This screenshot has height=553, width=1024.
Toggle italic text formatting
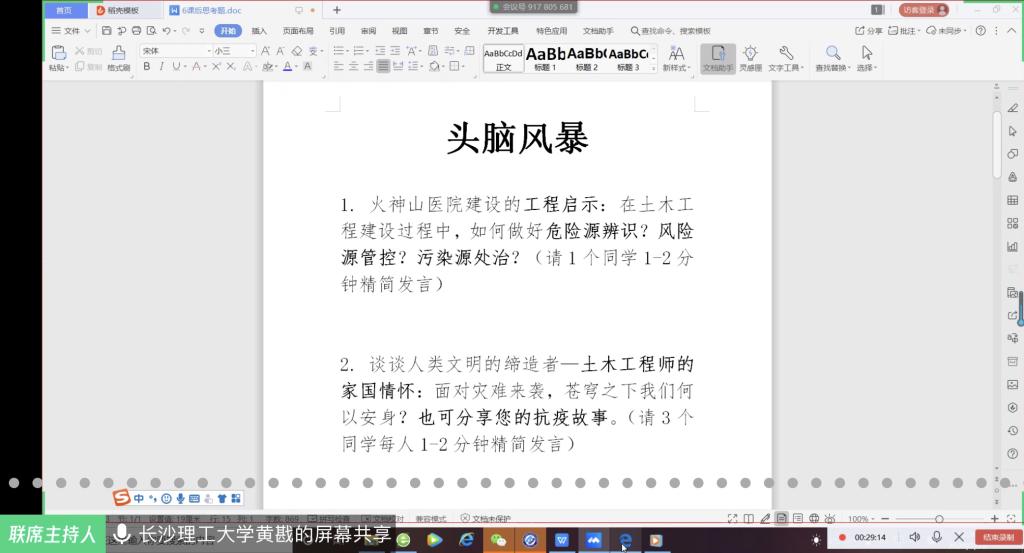coord(160,66)
